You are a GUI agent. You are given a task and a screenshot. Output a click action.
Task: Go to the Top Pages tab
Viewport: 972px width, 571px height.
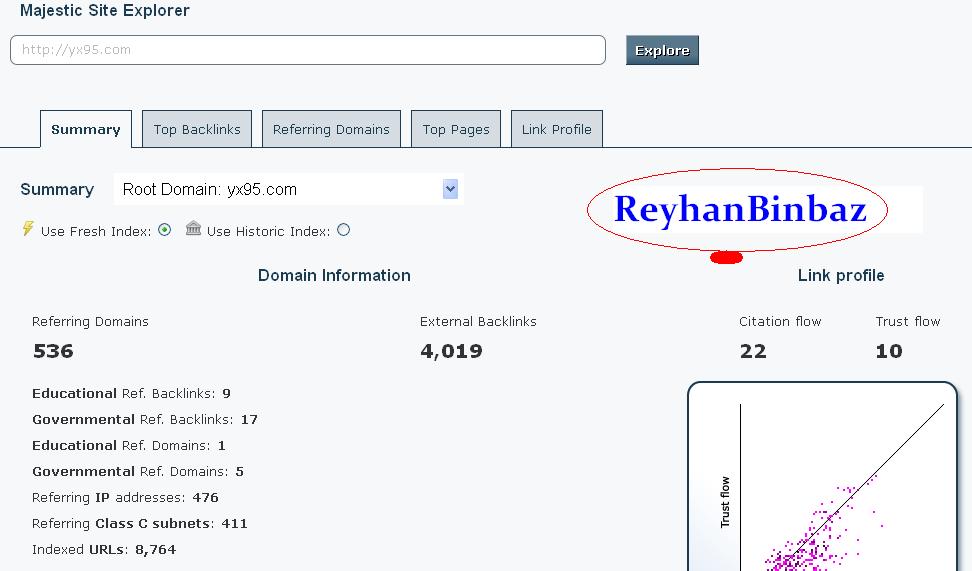(x=456, y=129)
